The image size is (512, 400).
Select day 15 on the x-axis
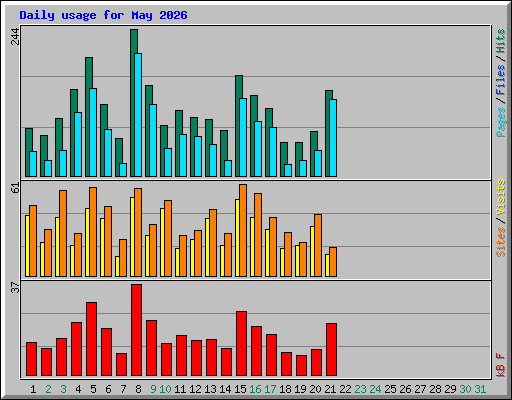coord(240,389)
